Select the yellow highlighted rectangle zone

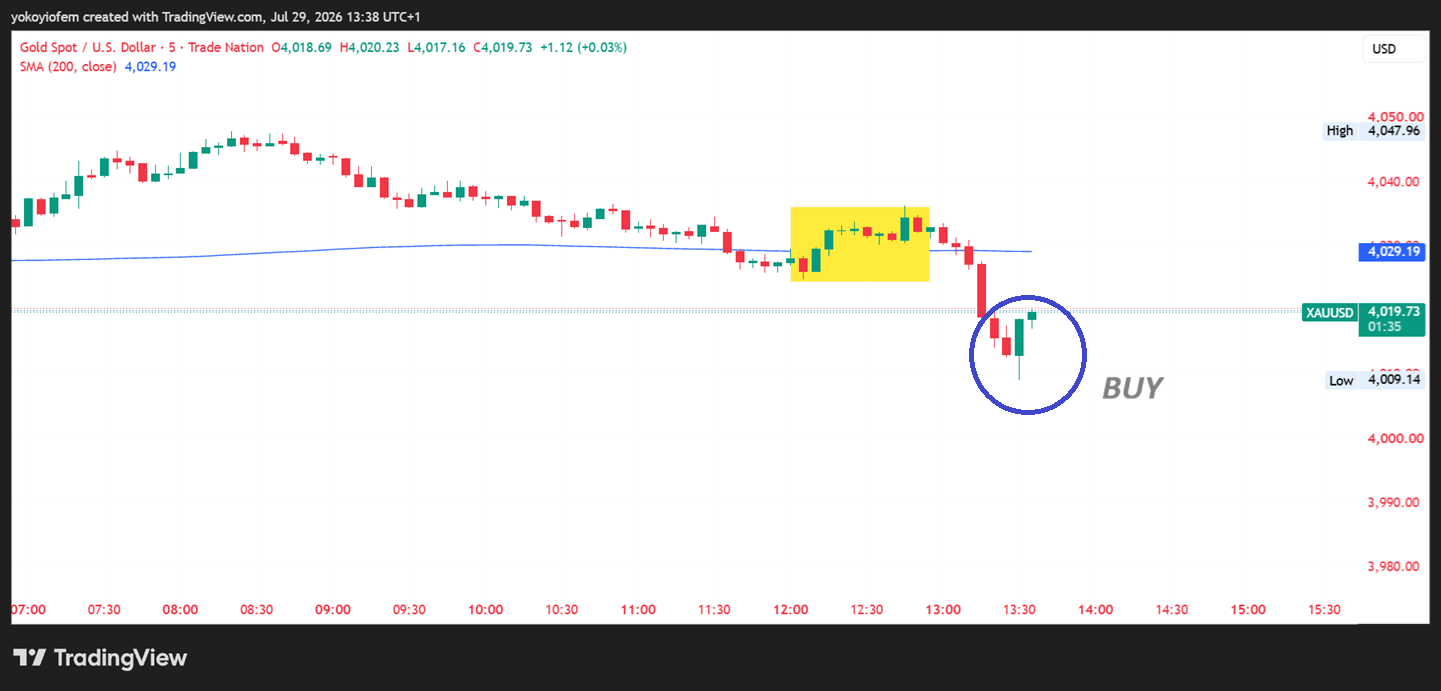click(x=860, y=244)
